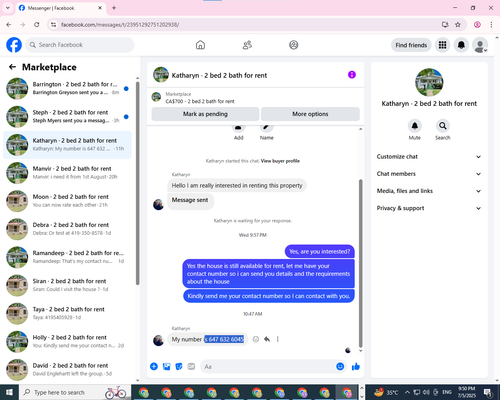Search in conversation magnifier icon
The image size is (500, 400).
(x=443, y=126)
